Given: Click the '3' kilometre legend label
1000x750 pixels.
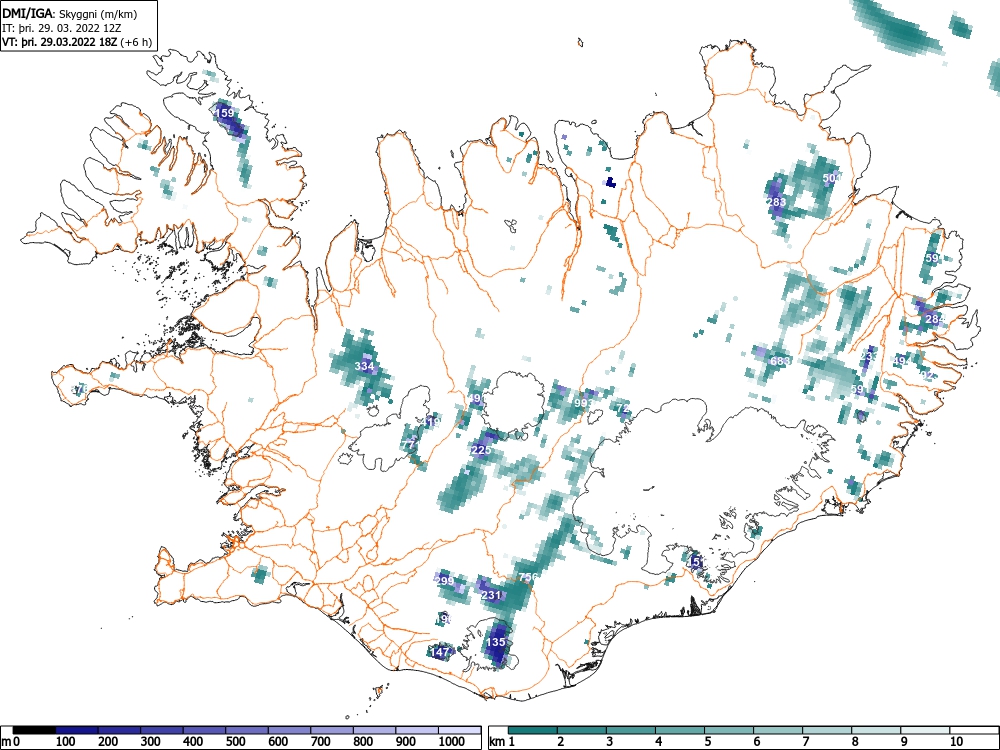Looking at the screenshot, I should pos(610,742).
